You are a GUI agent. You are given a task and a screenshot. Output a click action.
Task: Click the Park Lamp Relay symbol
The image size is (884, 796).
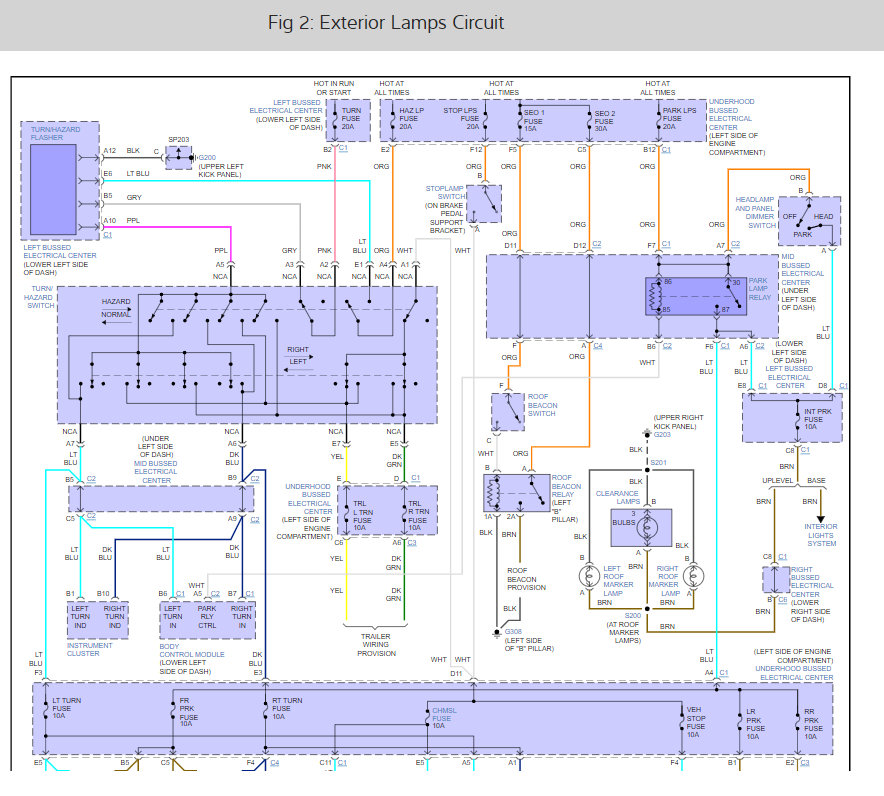coord(696,295)
